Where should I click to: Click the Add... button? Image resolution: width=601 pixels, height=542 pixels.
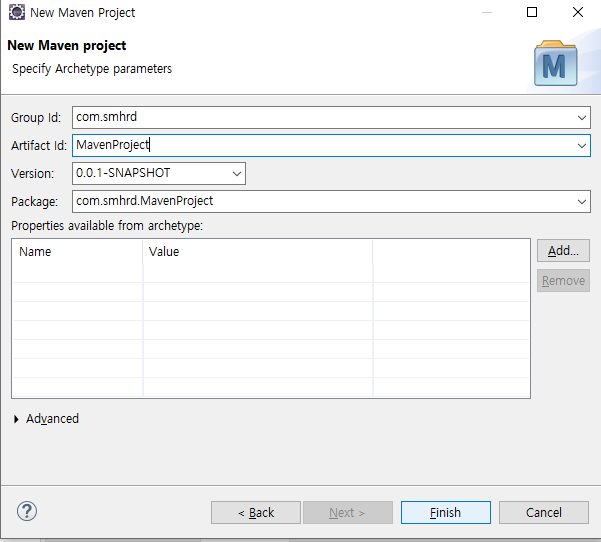[x=563, y=251]
